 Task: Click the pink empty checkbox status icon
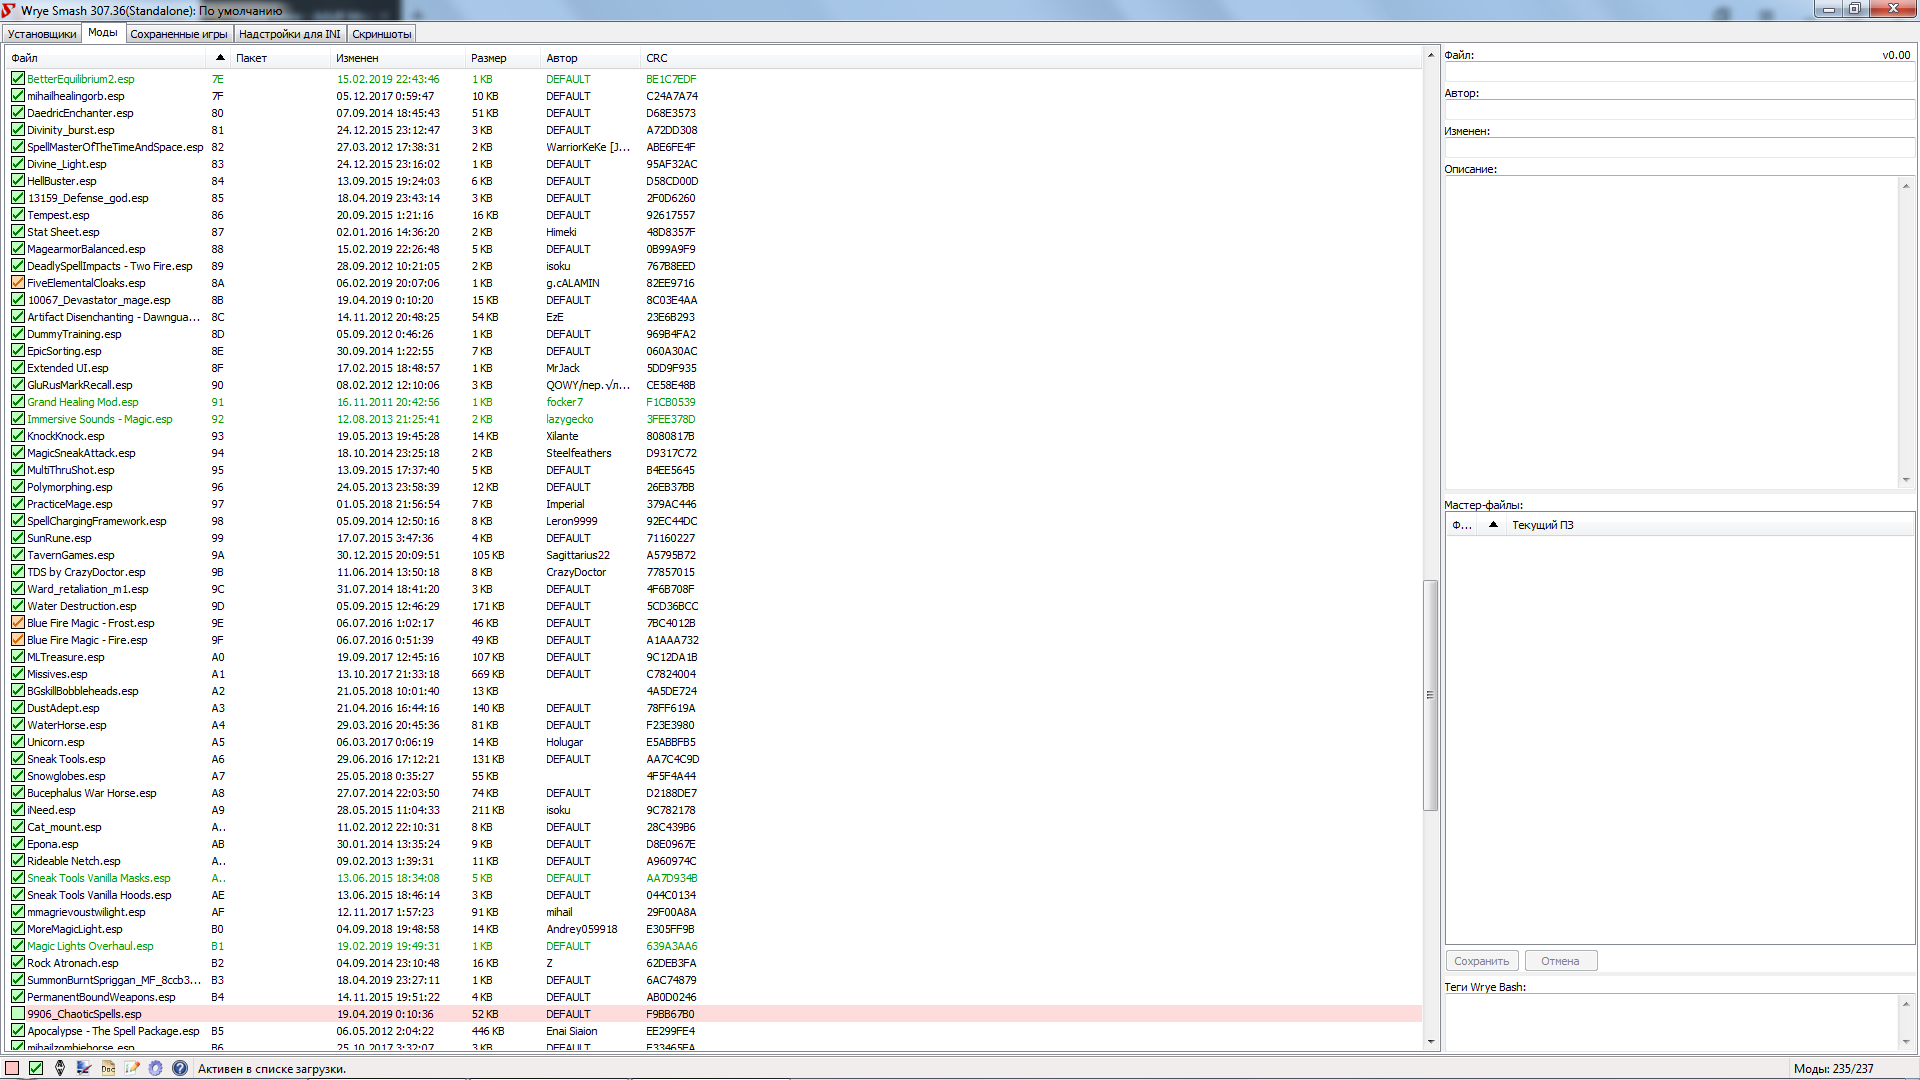(12, 1068)
